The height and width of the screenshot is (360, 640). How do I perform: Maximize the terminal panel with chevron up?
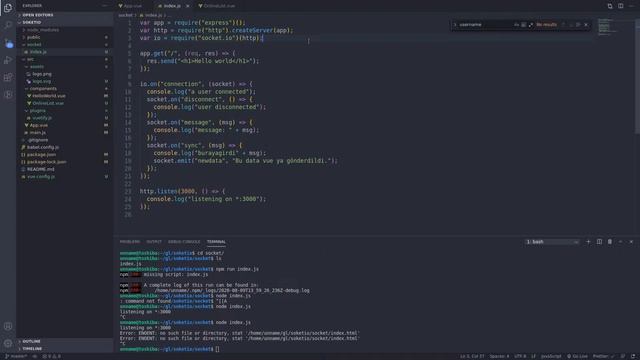point(620,242)
